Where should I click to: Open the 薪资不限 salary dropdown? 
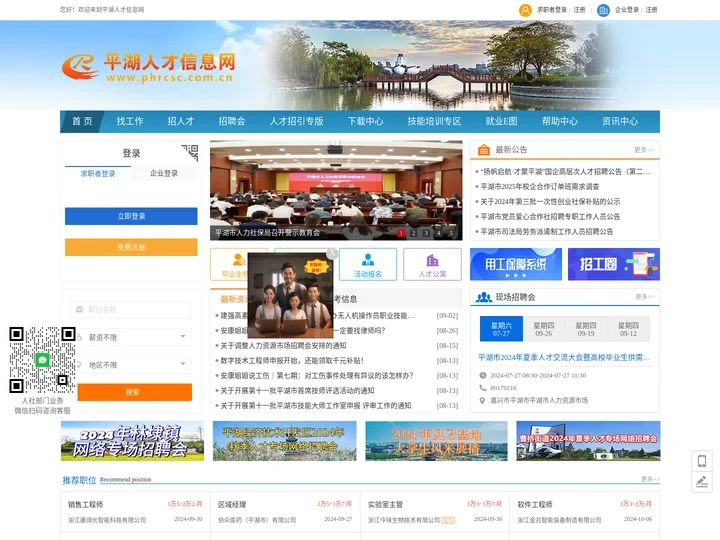pyautogui.click(x=131, y=338)
